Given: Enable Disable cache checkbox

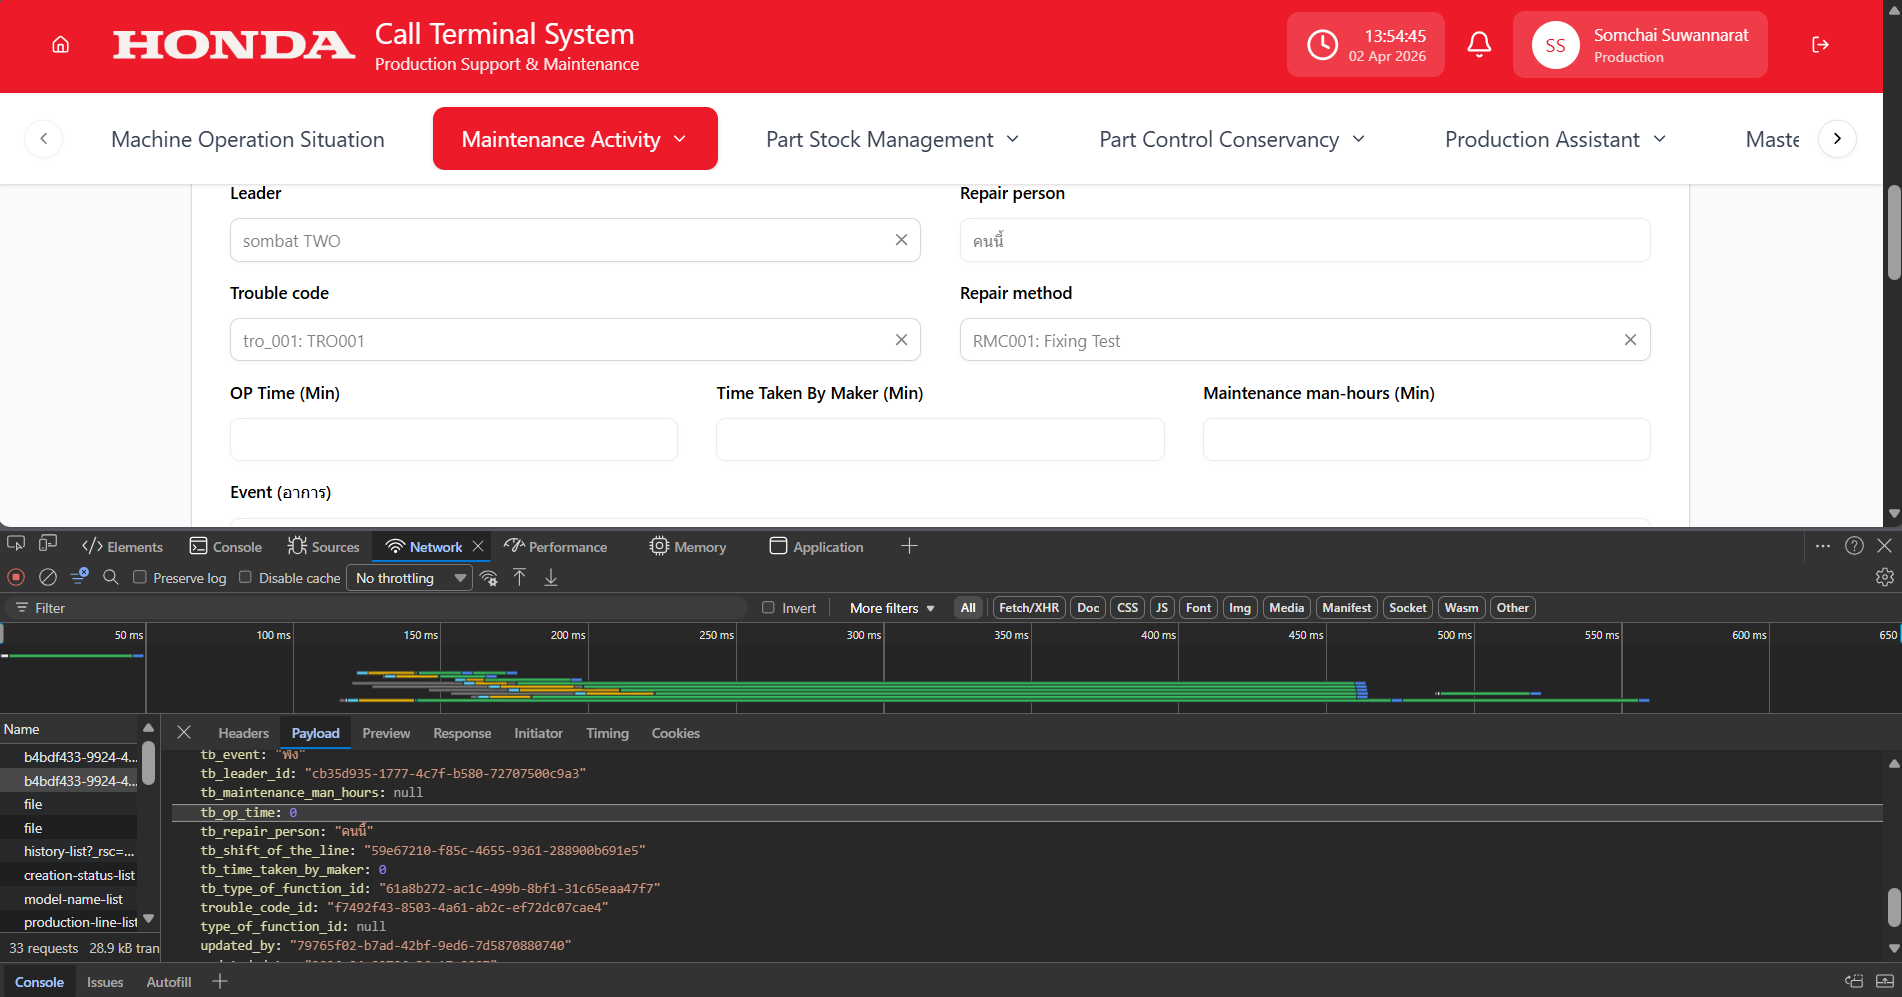Looking at the screenshot, I should pyautogui.click(x=245, y=577).
